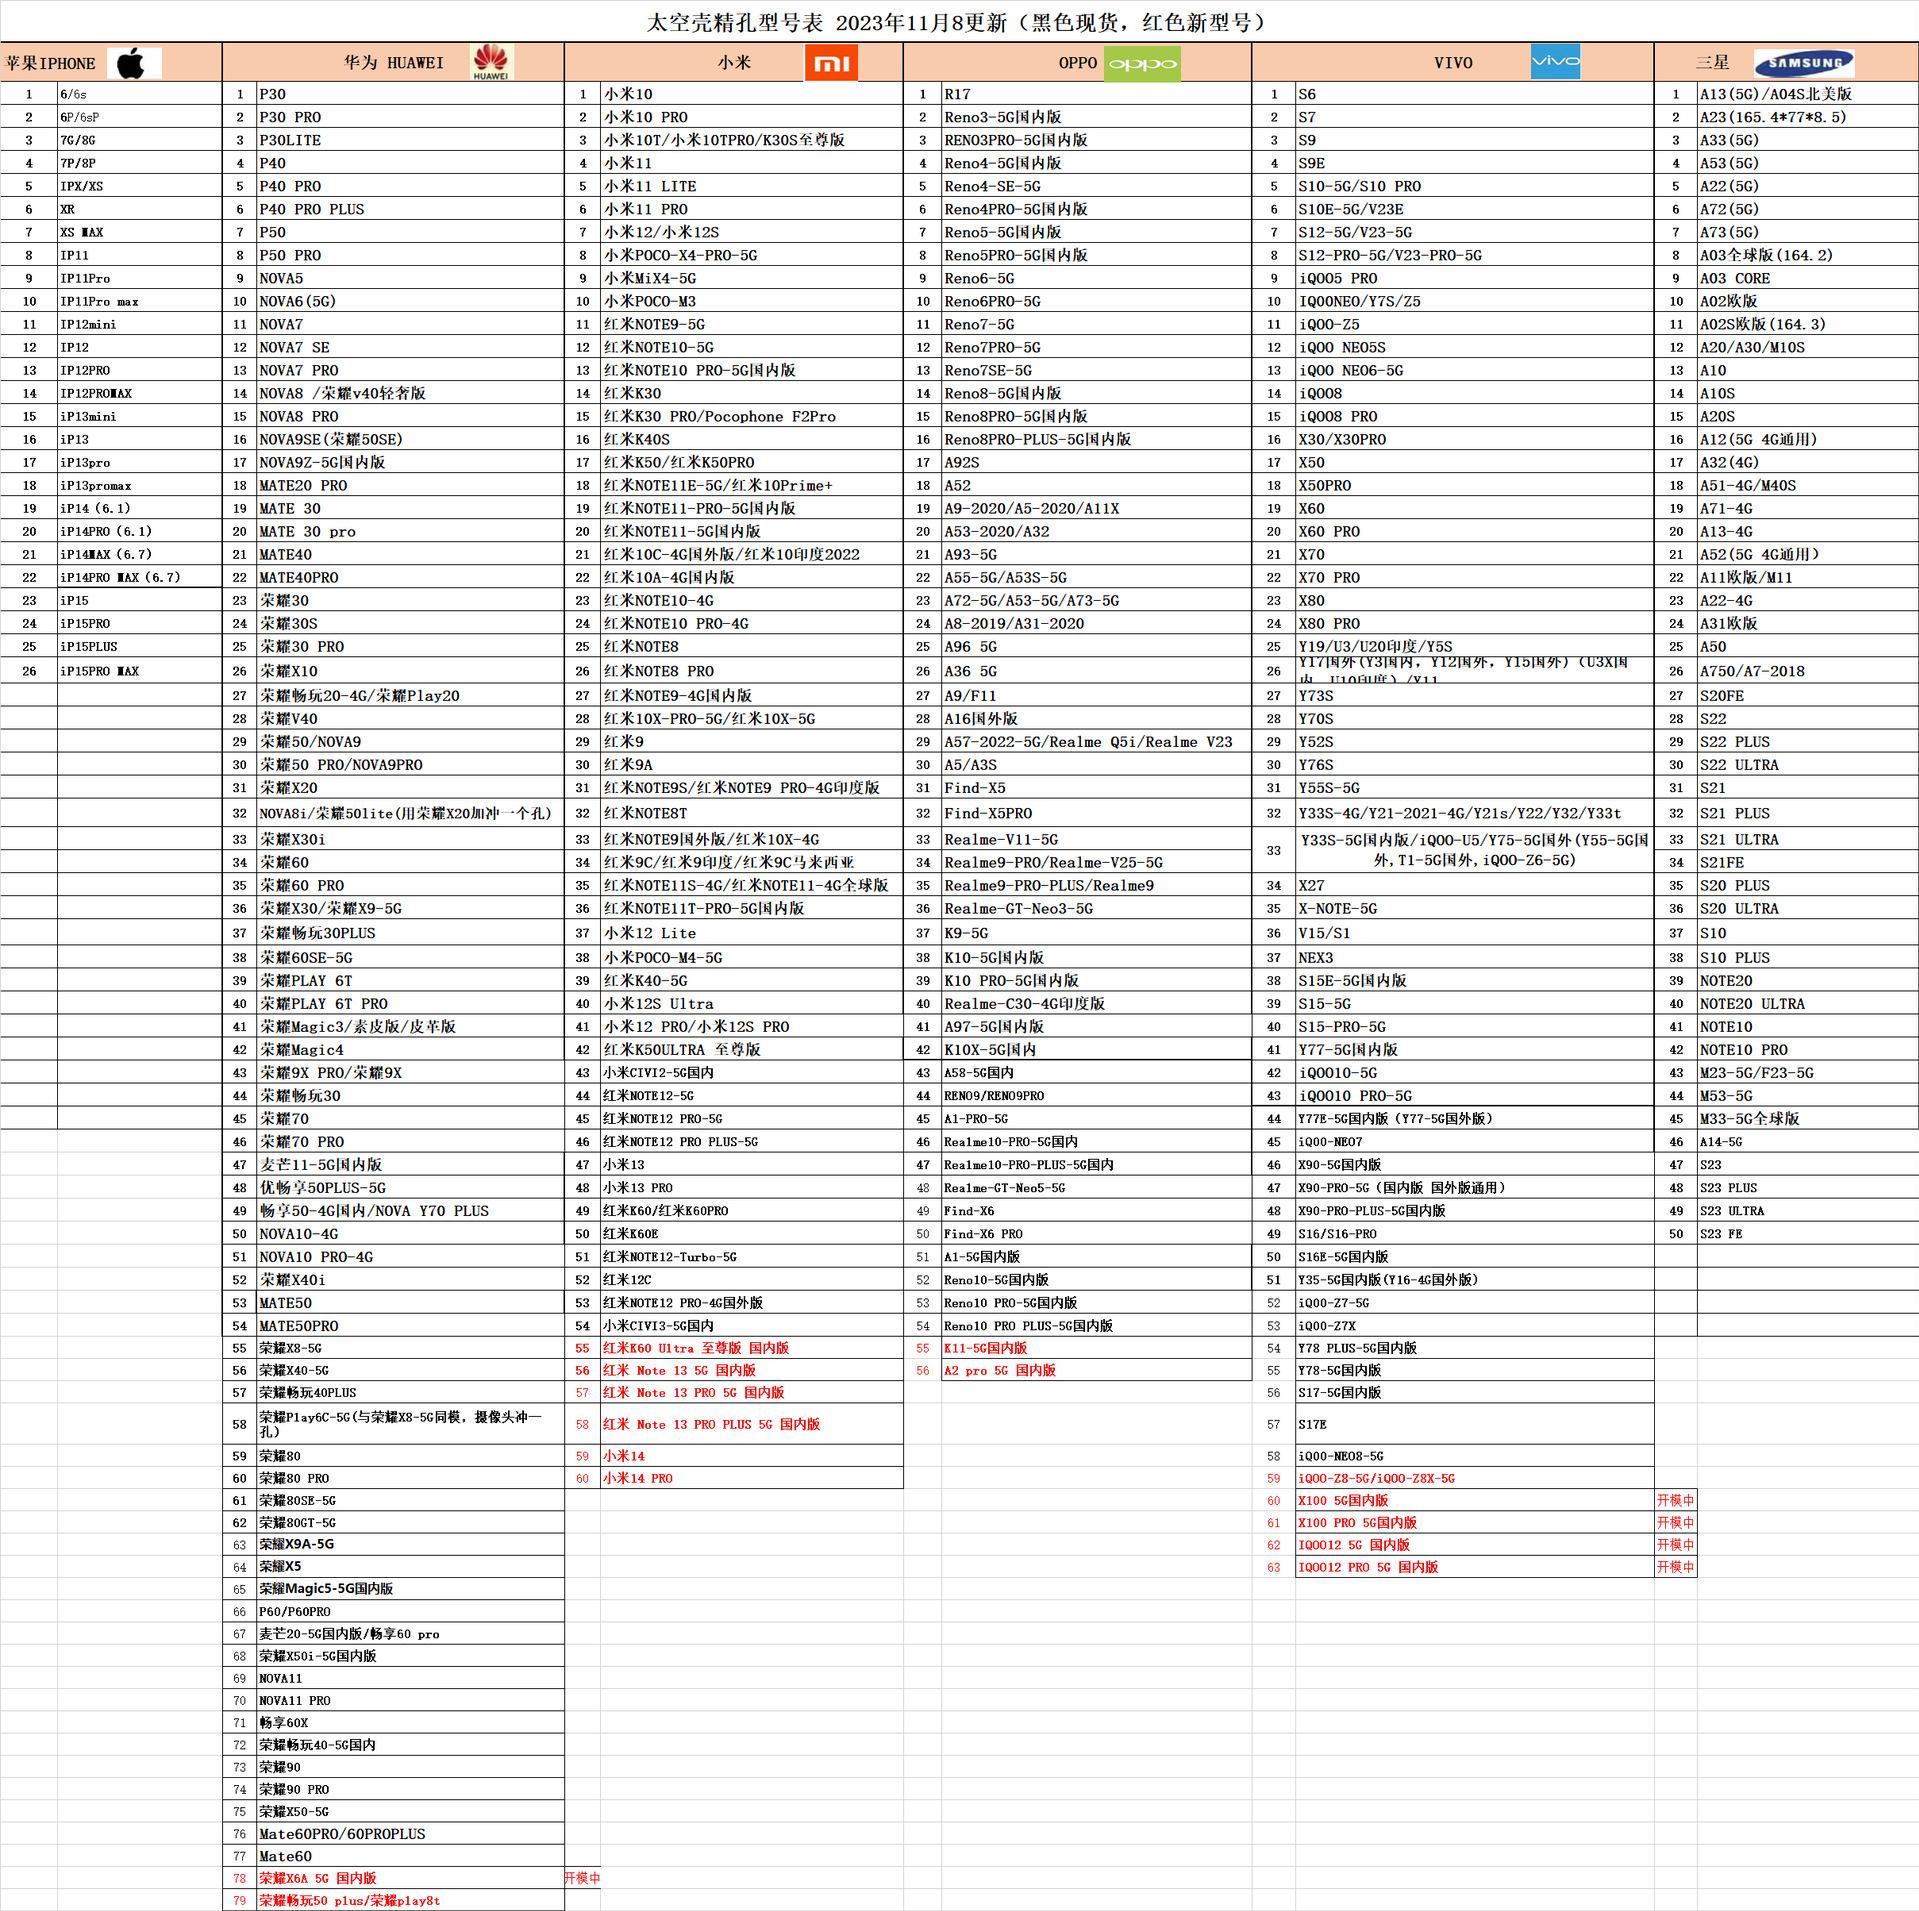Select cell 红米K50ULTRA 至尊版
Image resolution: width=1919 pixels, height=1911 pixels.
pos(751,1050)
